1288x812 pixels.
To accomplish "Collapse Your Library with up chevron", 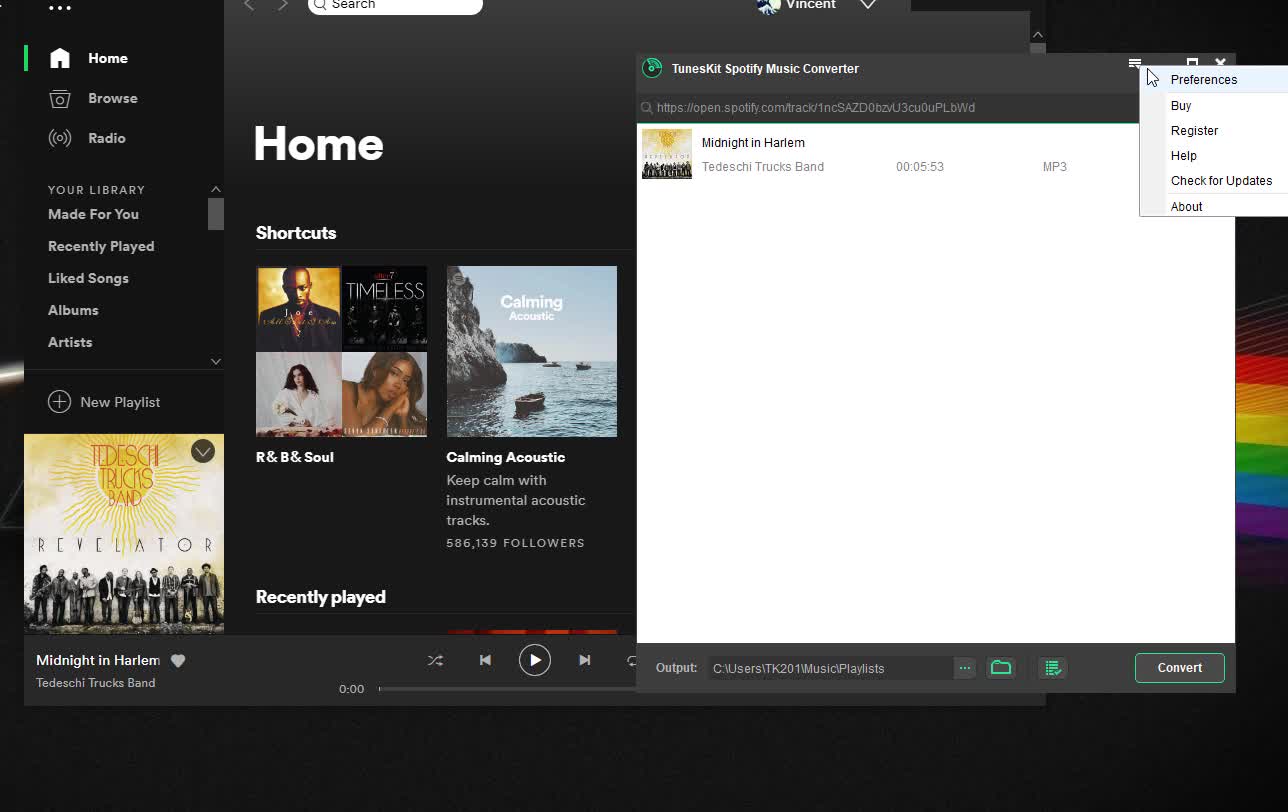I will [x=215, y=189].
